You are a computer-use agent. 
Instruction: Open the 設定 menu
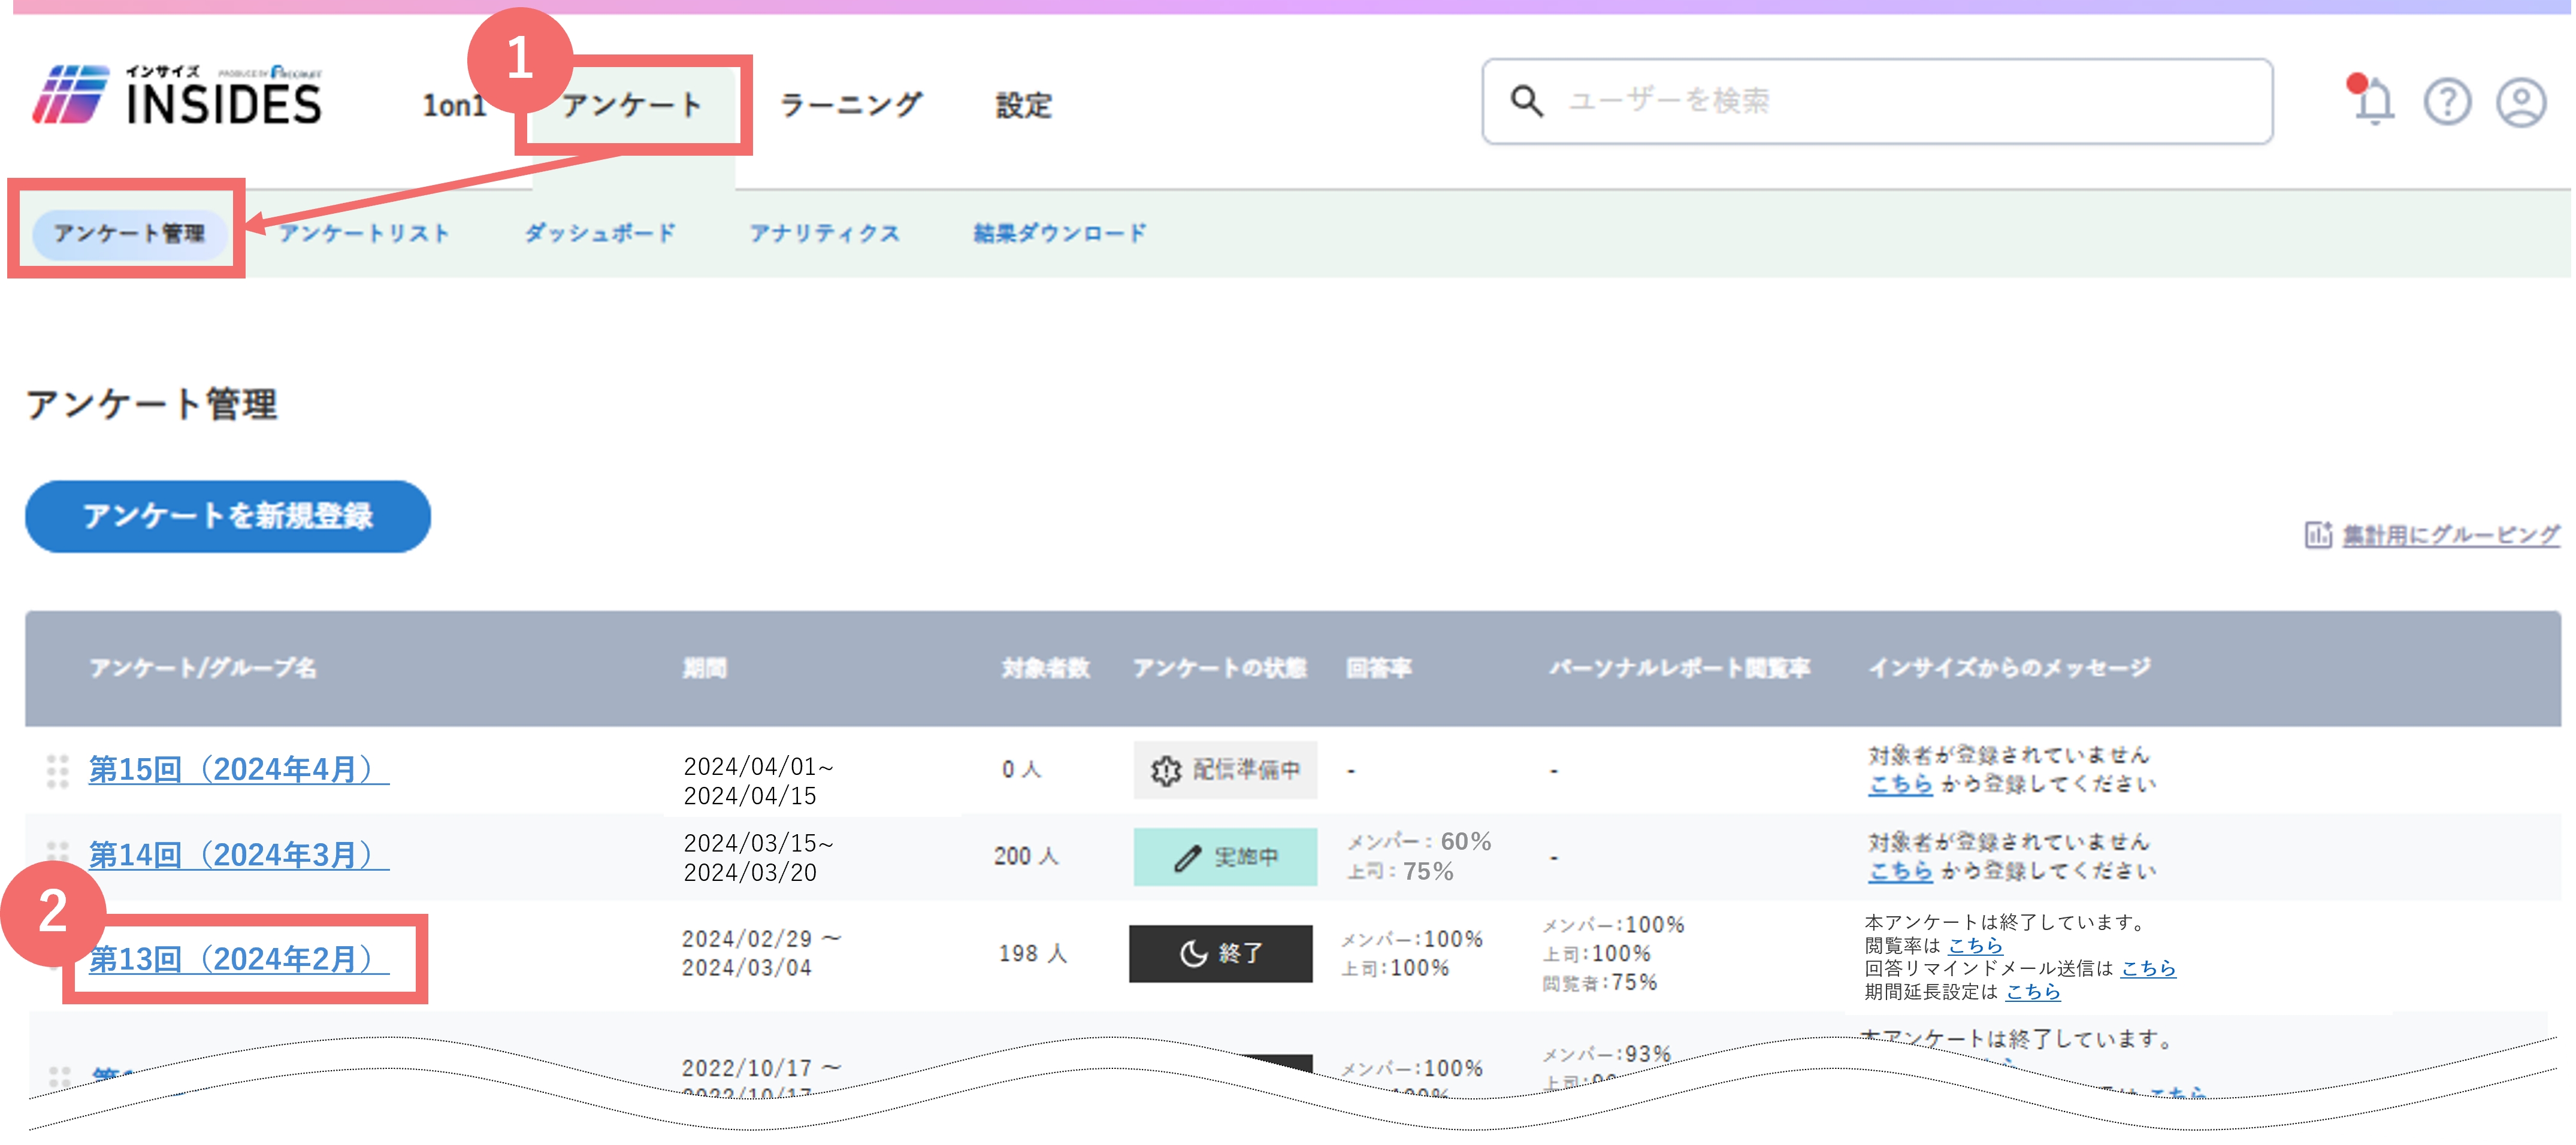(x=1023, y=105)
